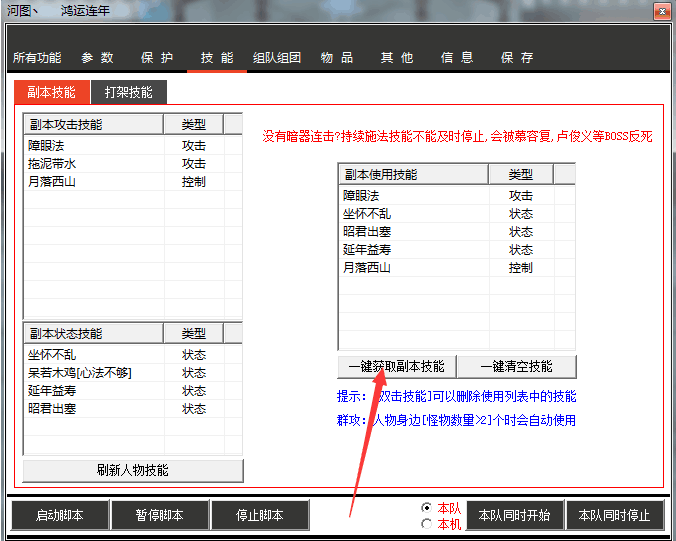Open the 组队组团 tab
The width and height of the screenshot is (676, 541).
coord(277,58)
